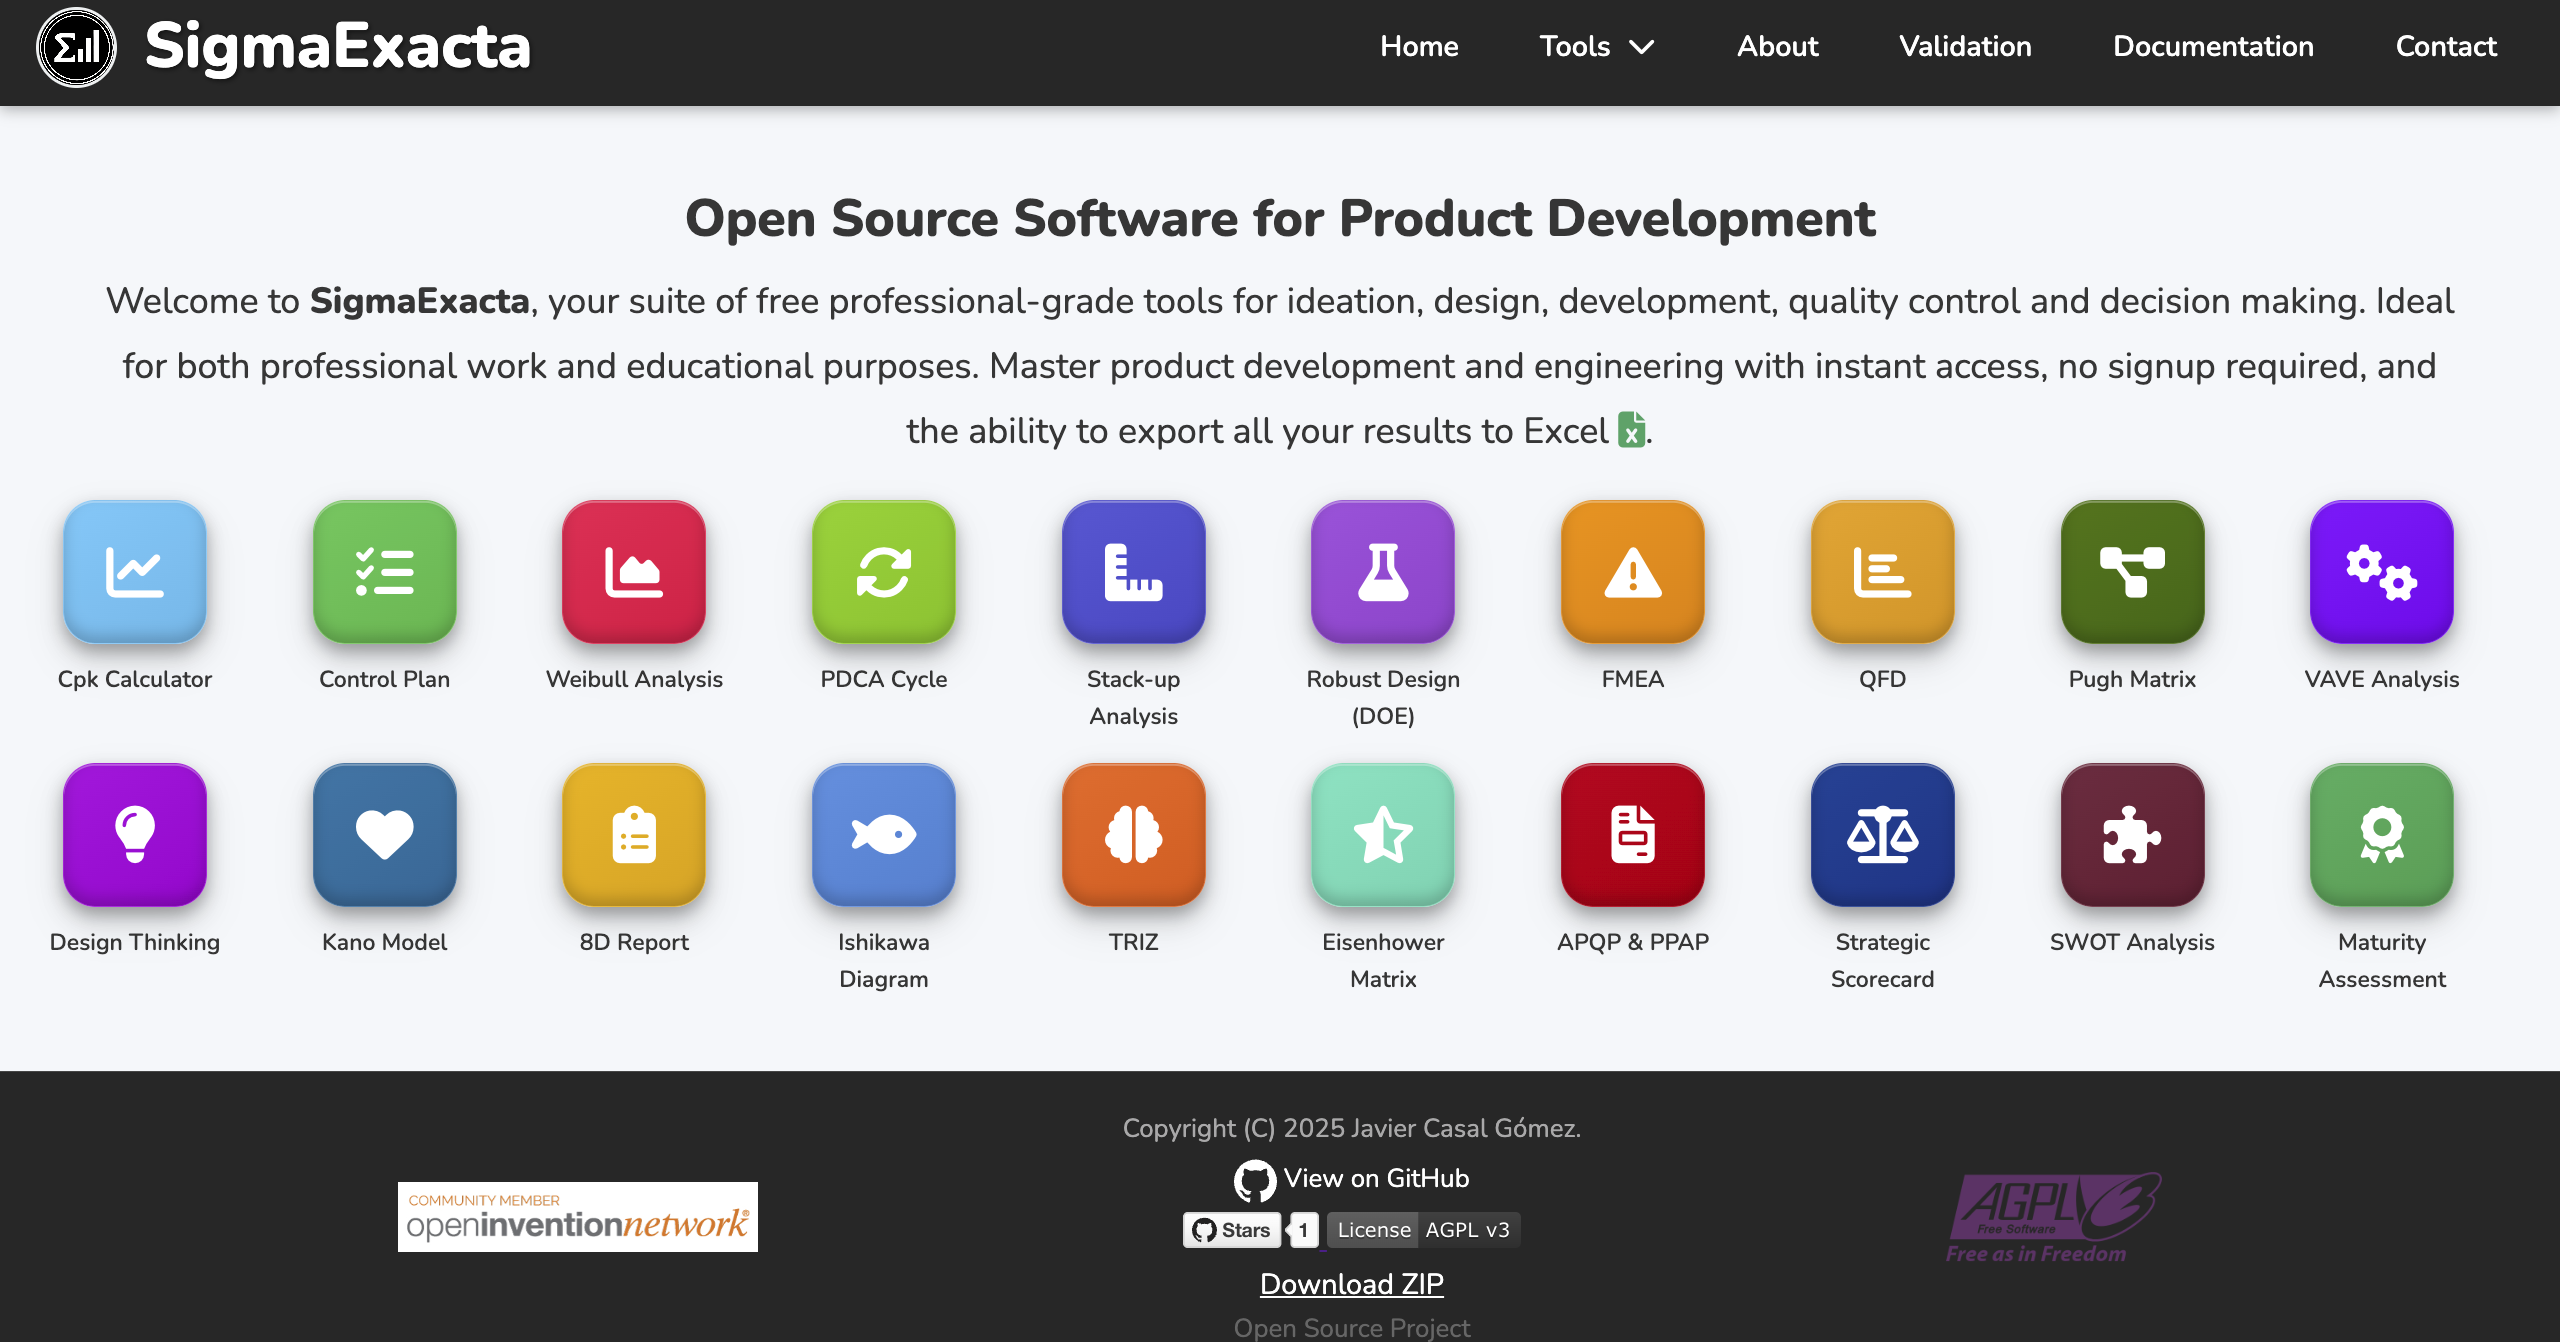This screenshot has height=1342, width=2560.
Task: Click the Ishikawa Diagram fish icon
Action: point(883,835)
